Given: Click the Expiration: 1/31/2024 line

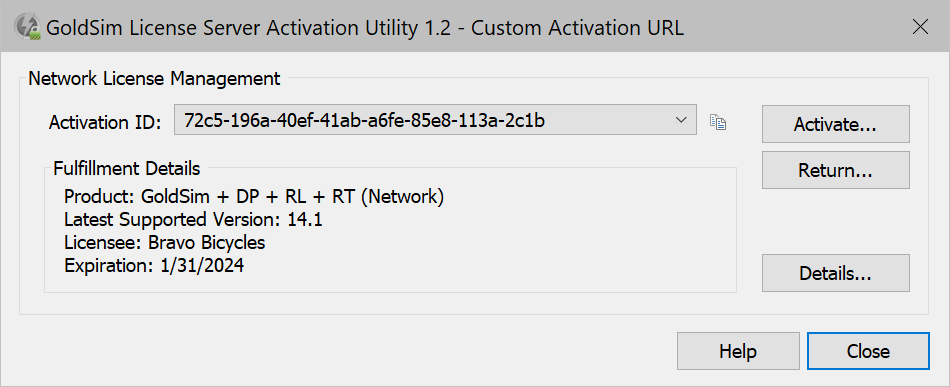Looking at the screenshot, I should (154, 265).
